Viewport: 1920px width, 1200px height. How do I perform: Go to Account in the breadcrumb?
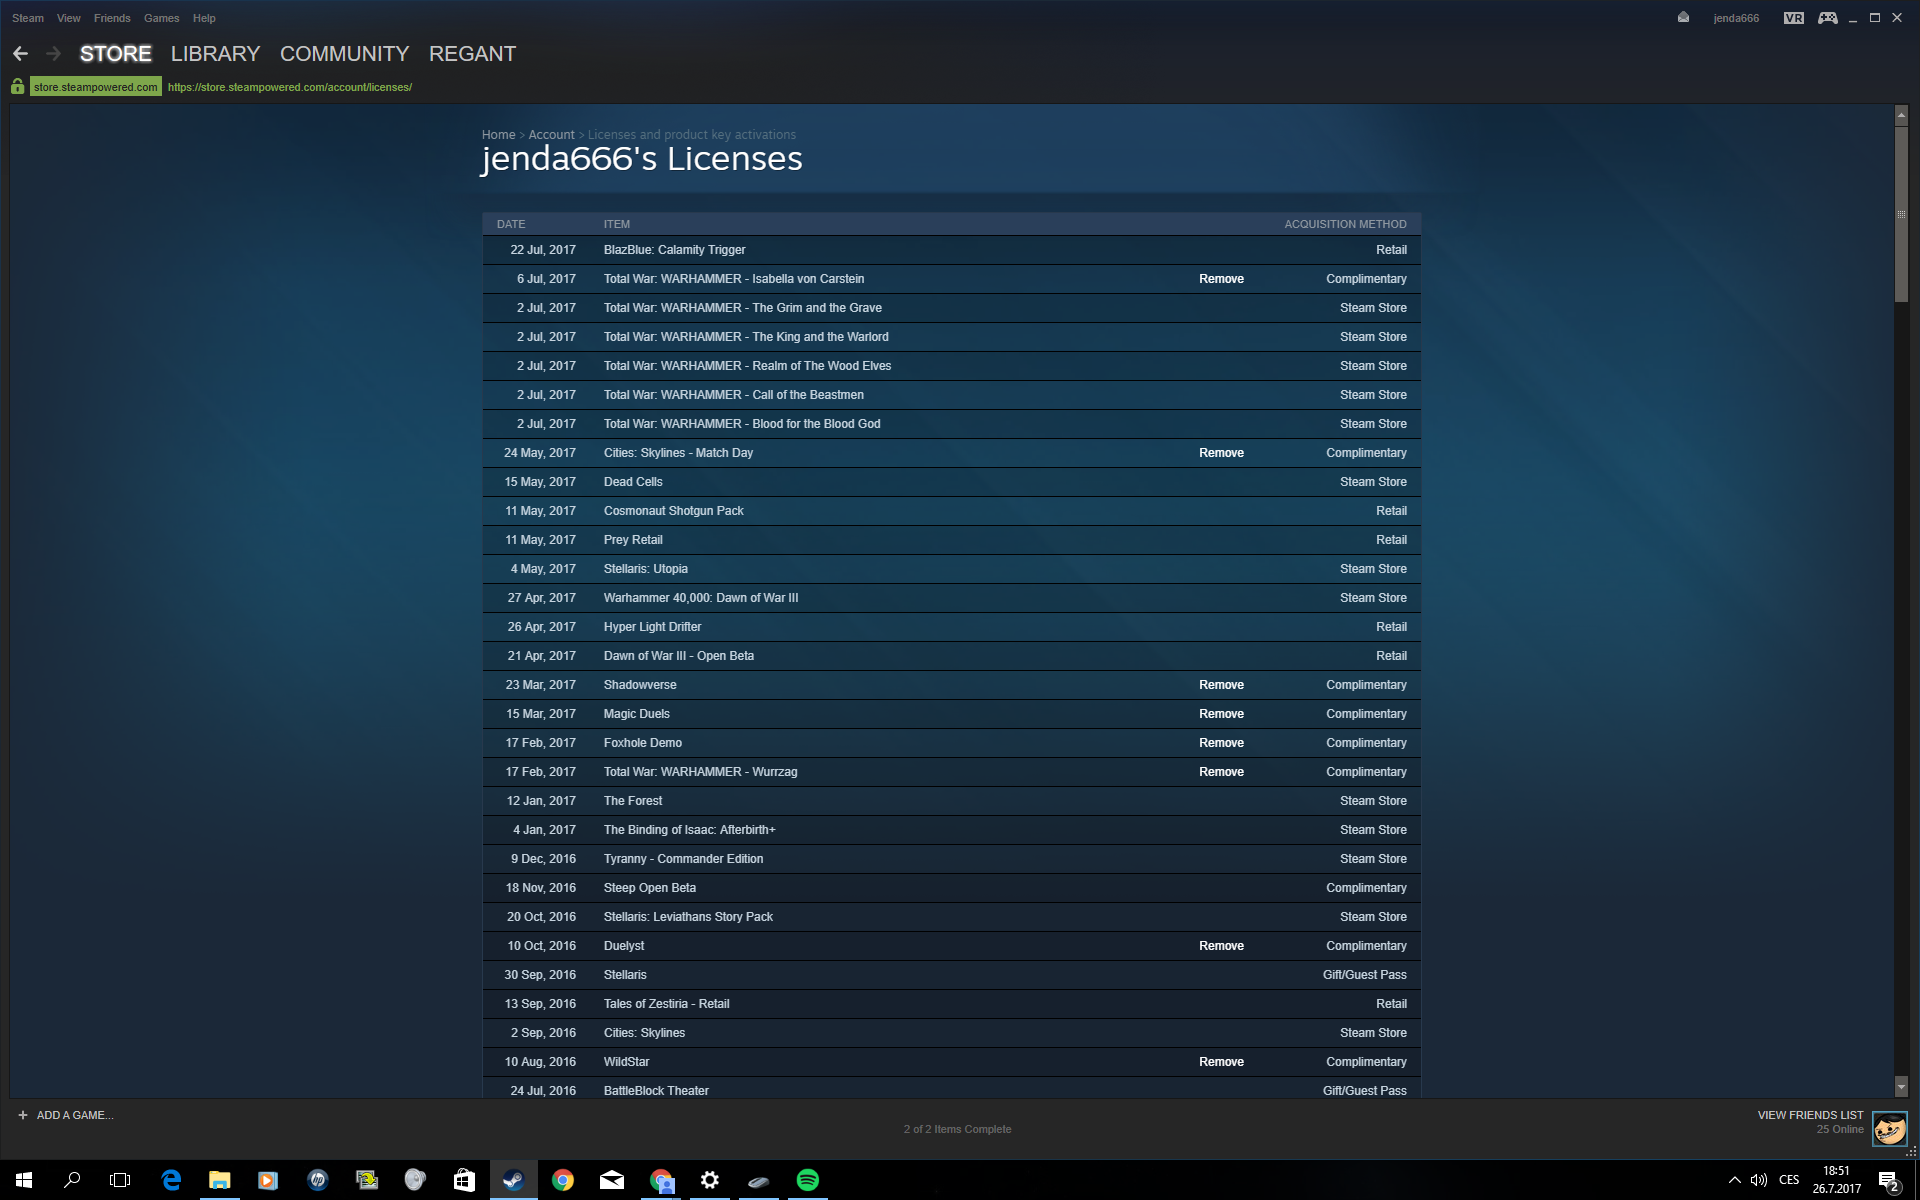click(551, 135)
